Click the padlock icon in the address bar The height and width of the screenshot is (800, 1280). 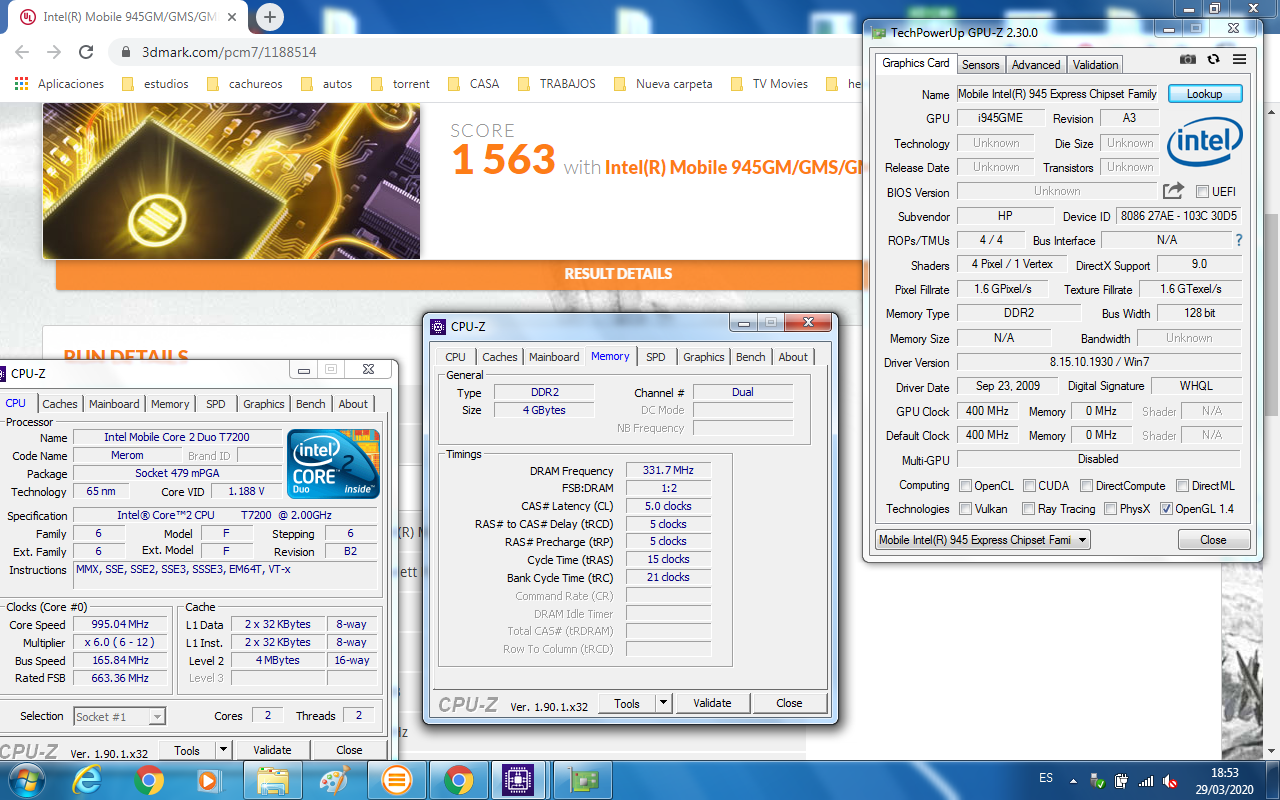[x=126, y=52]
